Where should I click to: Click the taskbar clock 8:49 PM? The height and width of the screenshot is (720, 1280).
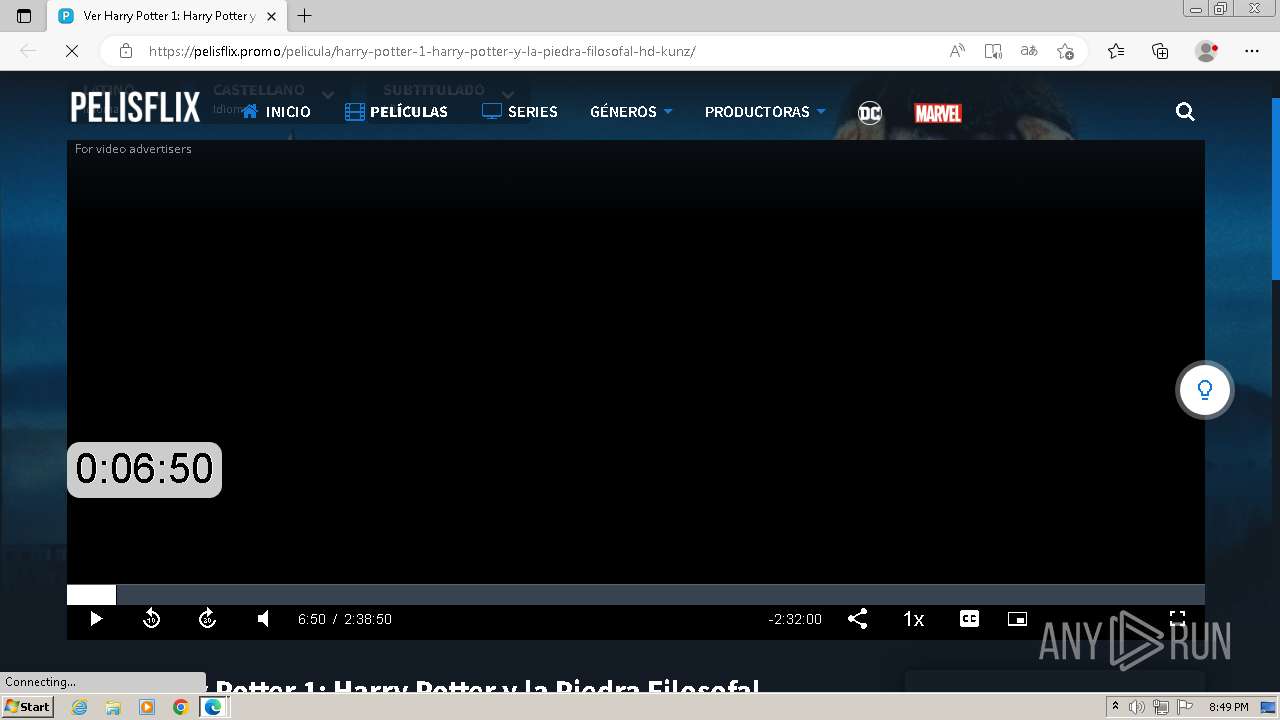(1228, 707)
